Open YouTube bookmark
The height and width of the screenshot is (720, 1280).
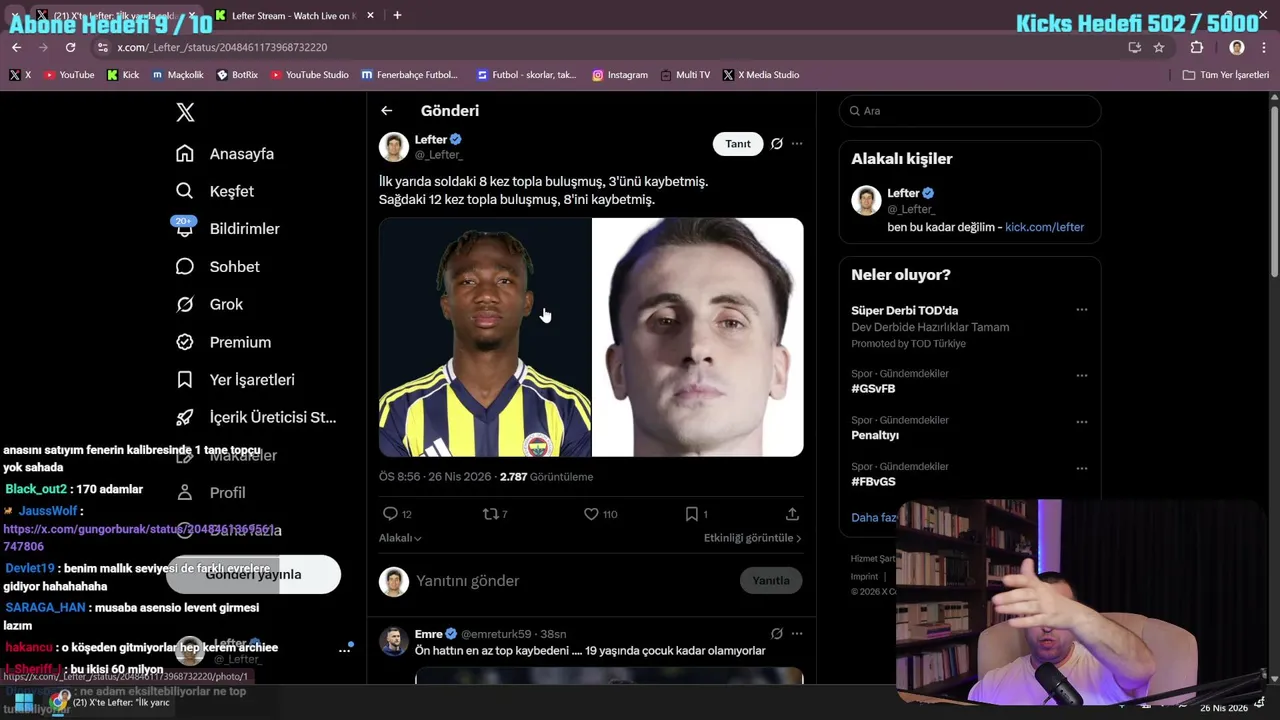(69, 75)
